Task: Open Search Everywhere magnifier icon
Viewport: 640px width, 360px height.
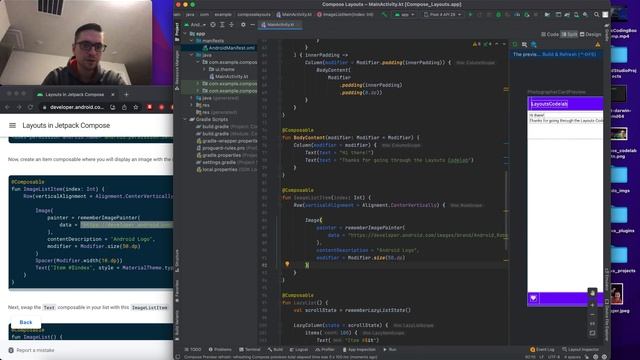Action: [x=596, y=14]
